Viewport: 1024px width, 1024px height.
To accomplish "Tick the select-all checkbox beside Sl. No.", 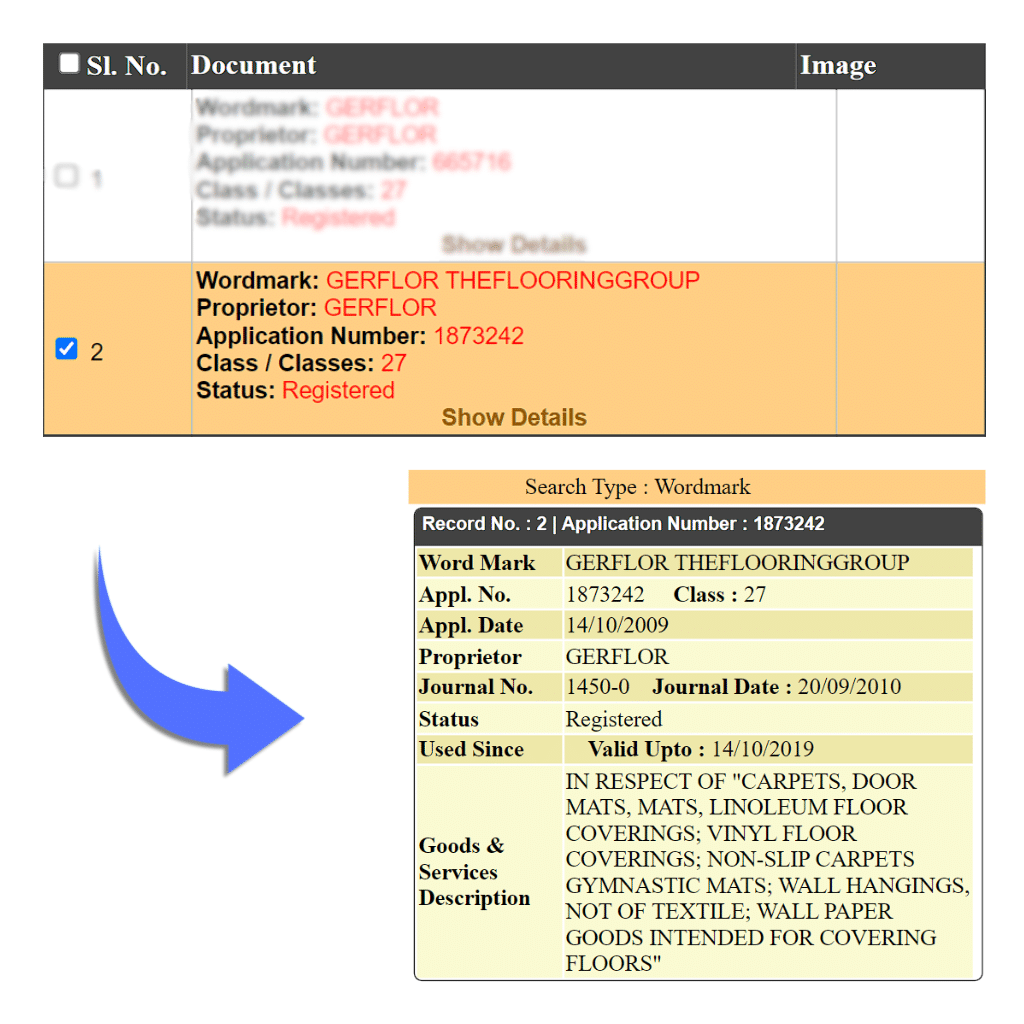I will (x=68, y=64).
